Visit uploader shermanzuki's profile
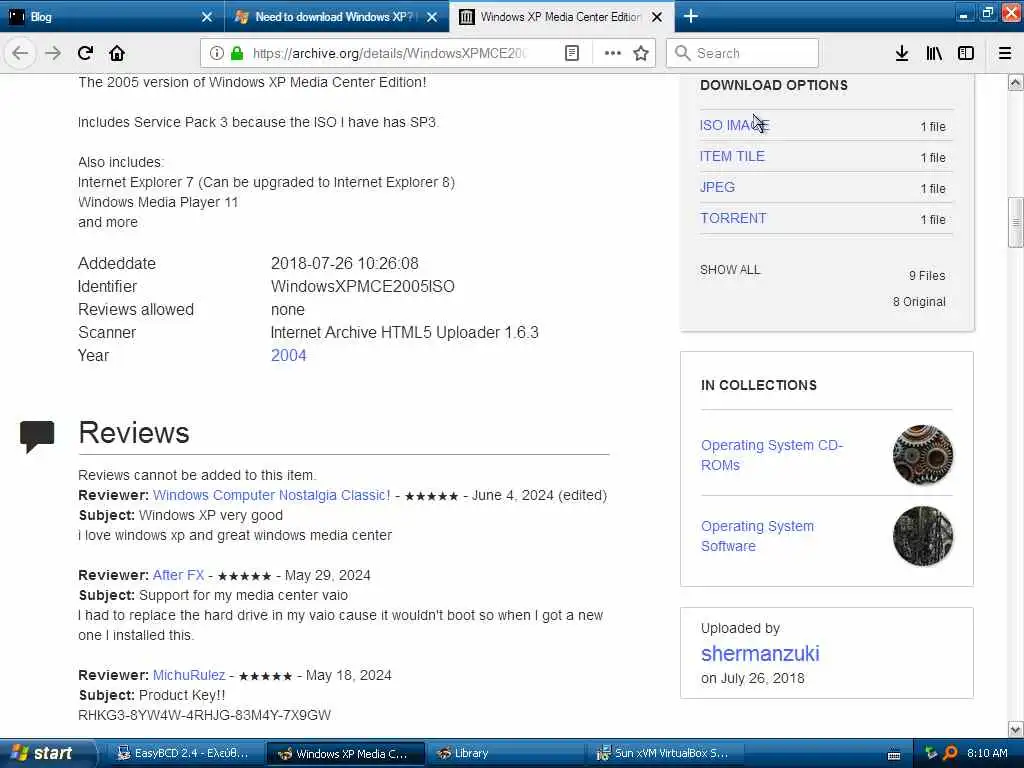 (760, 653)
